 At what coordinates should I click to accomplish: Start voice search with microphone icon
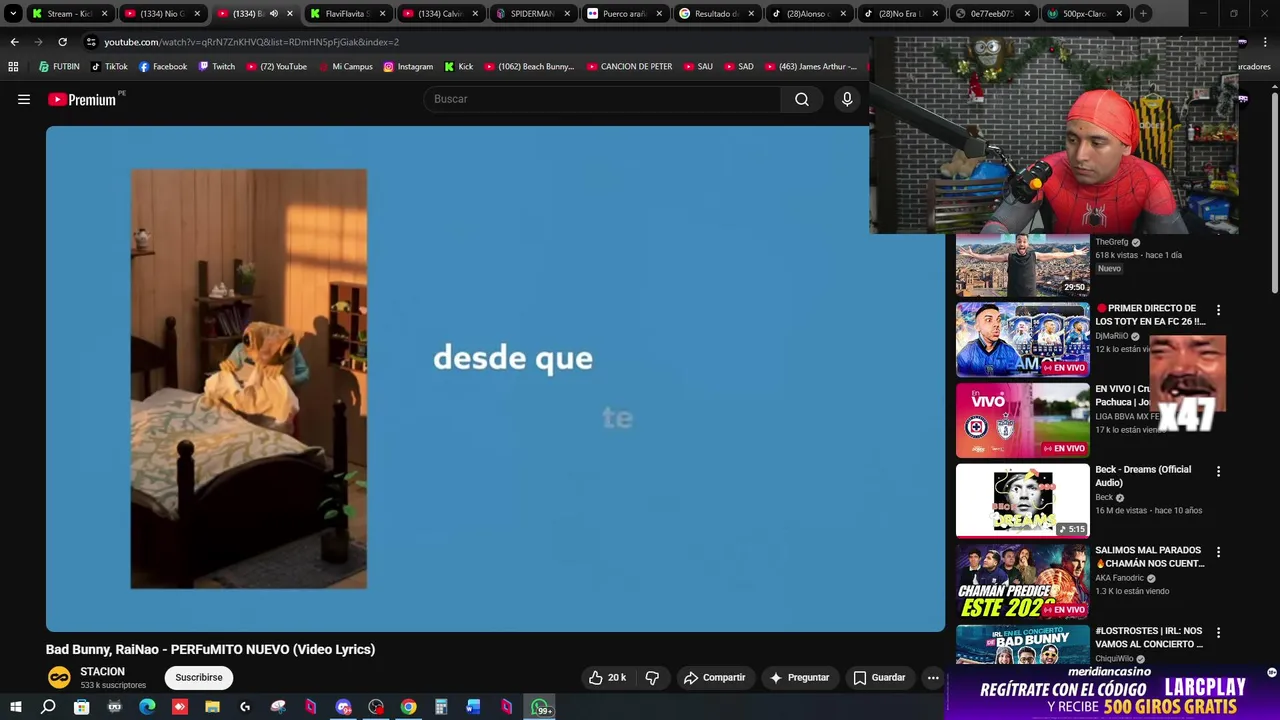[x=847, y=99]
